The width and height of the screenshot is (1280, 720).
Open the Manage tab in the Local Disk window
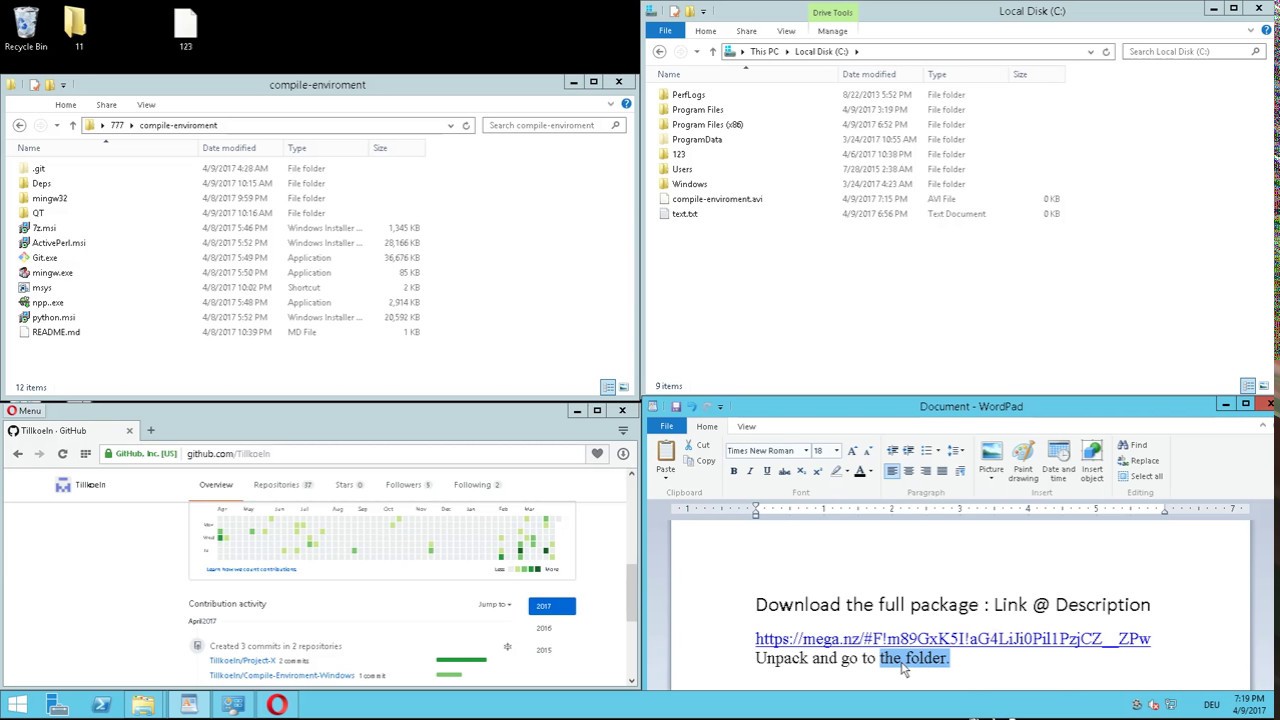(832, 31)
